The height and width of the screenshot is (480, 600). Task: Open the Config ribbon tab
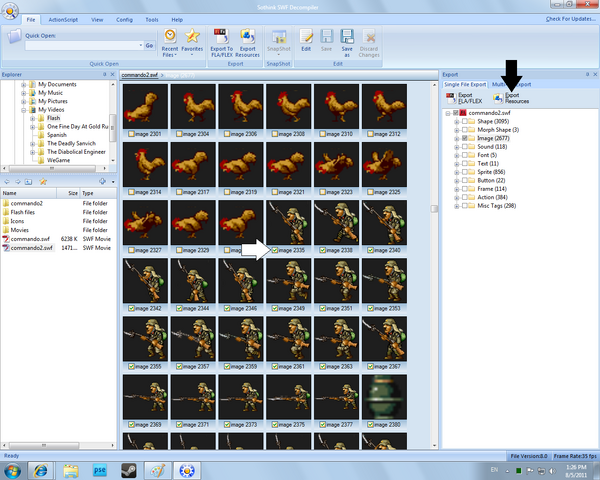coord(124,20)
